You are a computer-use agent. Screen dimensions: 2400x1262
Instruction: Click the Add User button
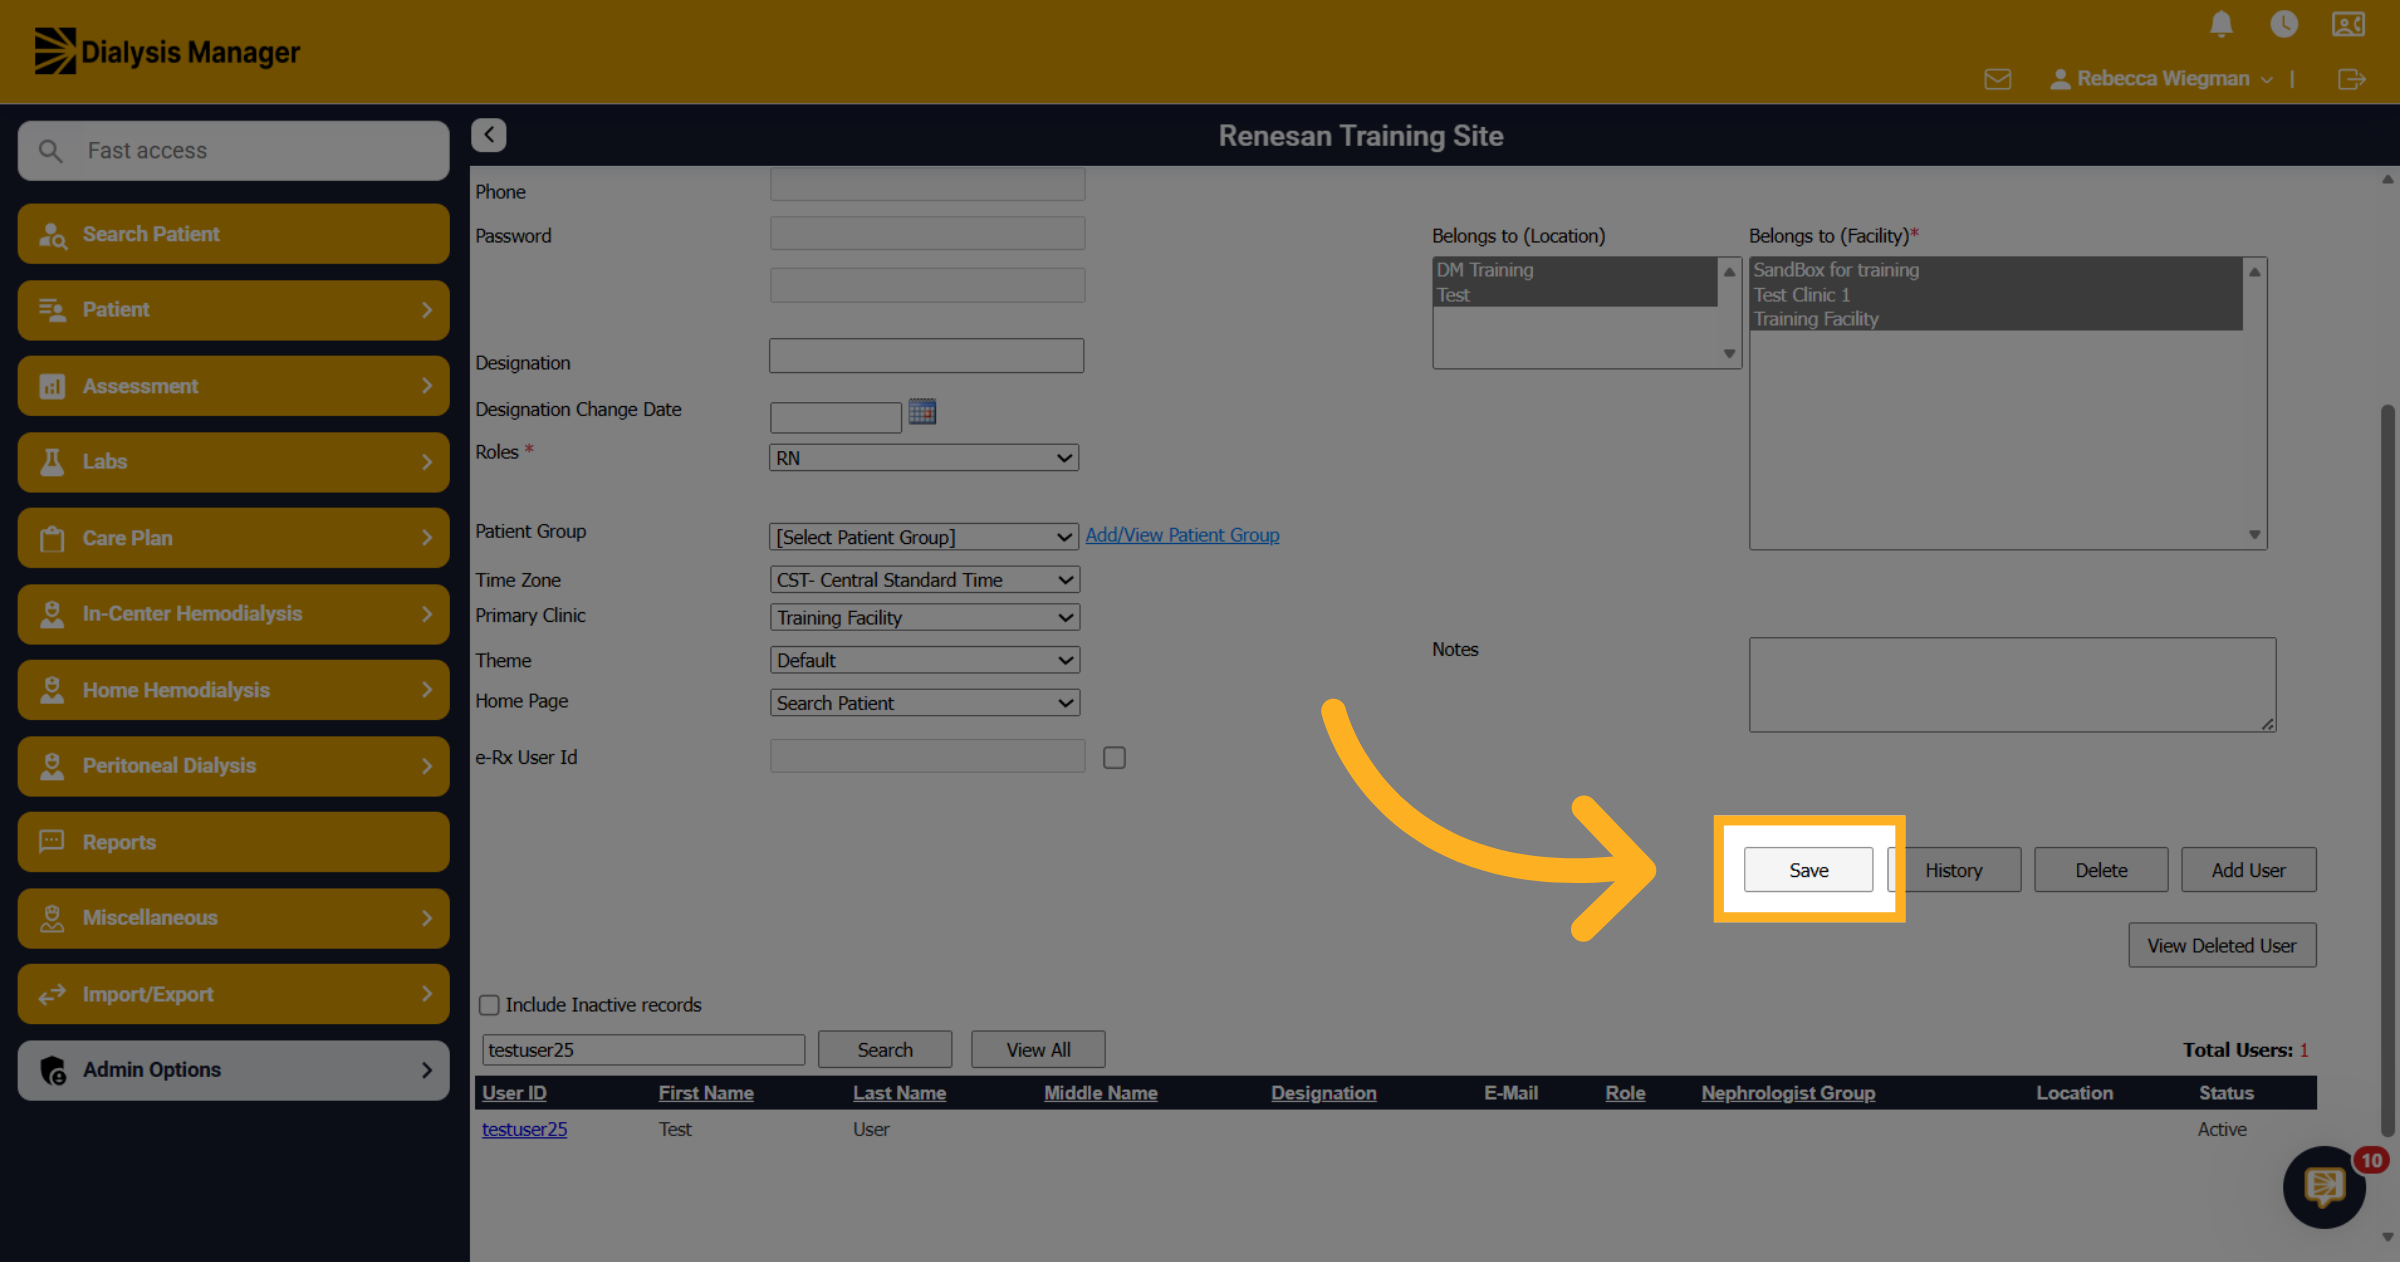click(2248, 870)
